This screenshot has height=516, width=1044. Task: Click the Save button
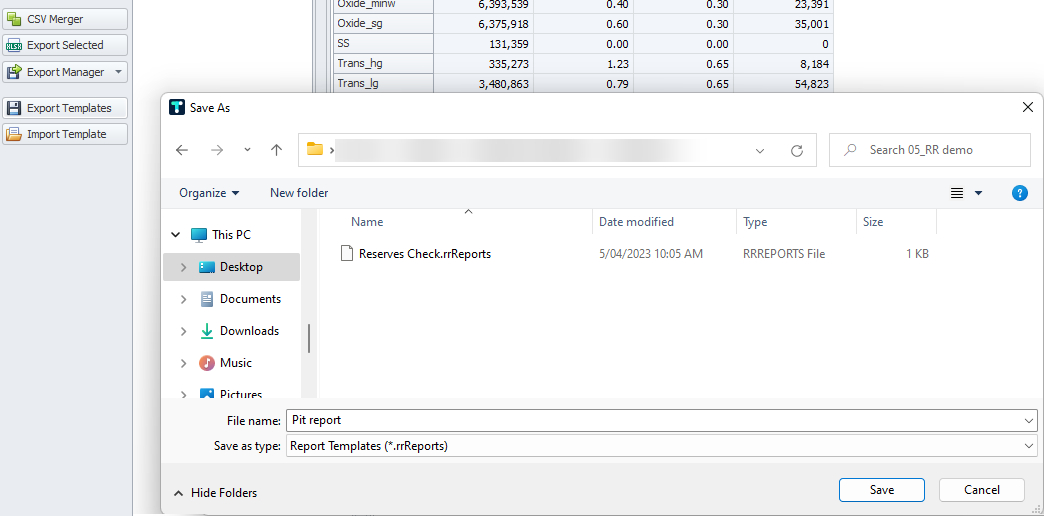click(882, 490)
